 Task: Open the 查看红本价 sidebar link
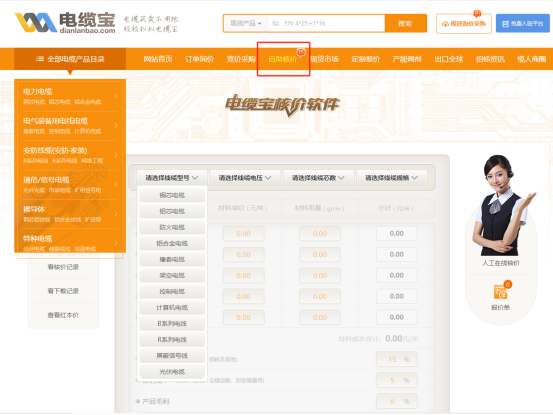point(63,315)
